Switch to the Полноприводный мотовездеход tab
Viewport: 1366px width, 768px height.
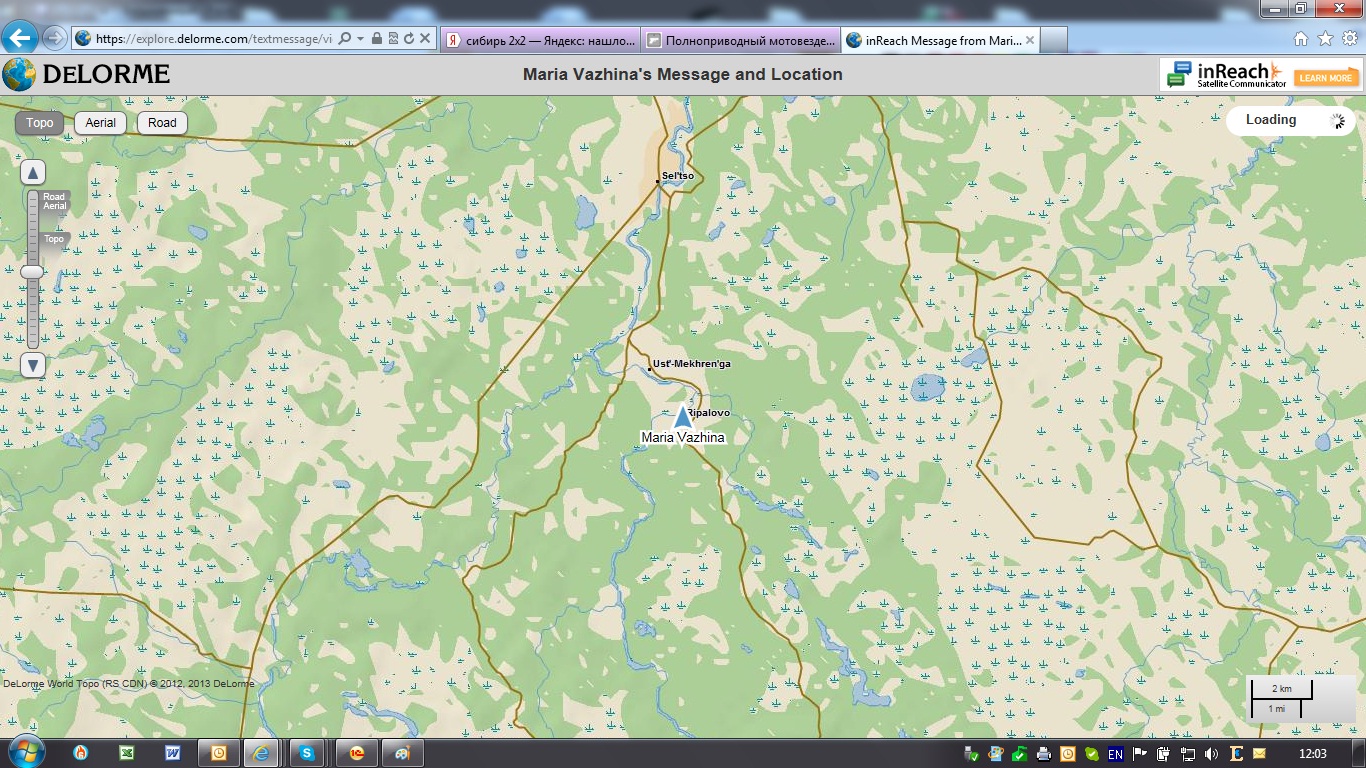pyautogui.click(x=740, y=40)
